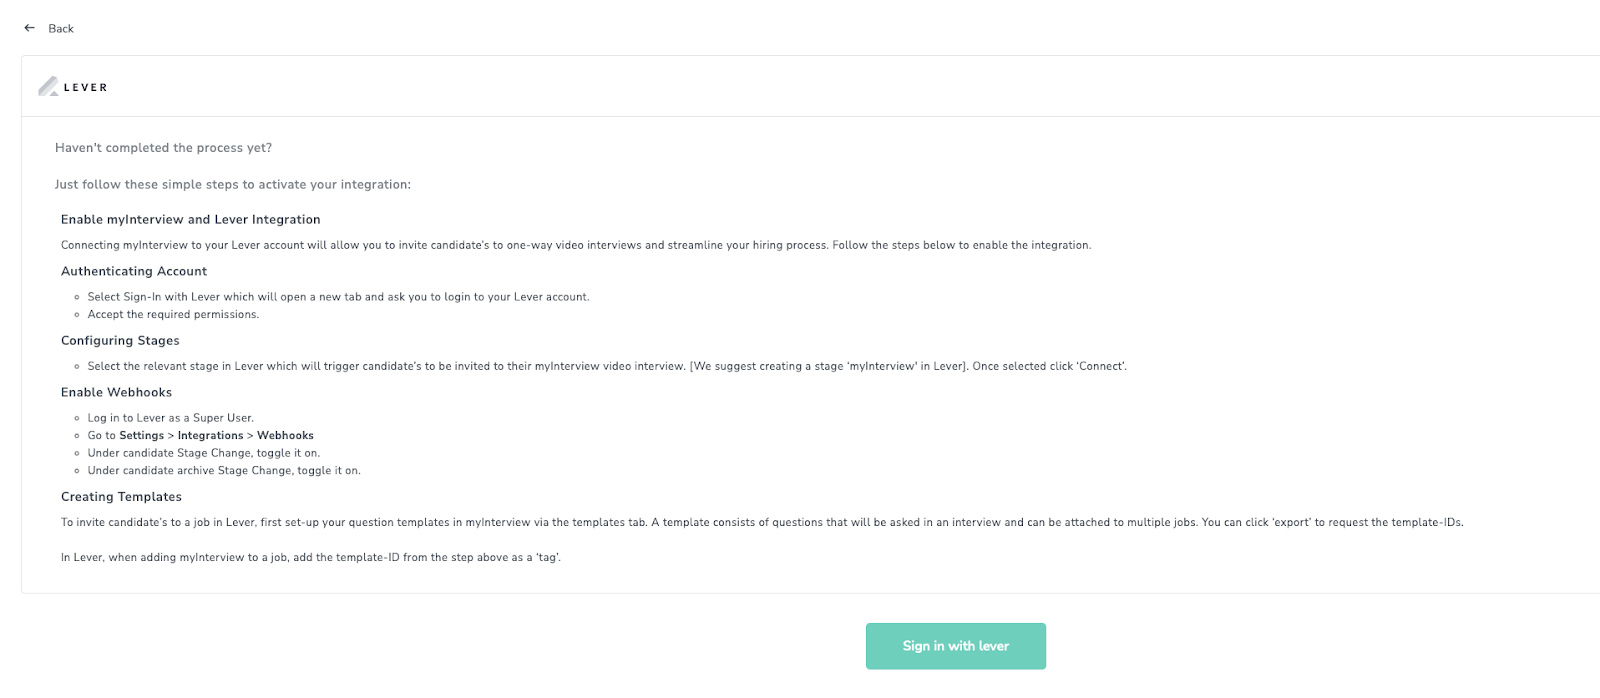
Task: Click the "Enable myInterview and Lever Integration" heading
Action: (x=190, y=220)
